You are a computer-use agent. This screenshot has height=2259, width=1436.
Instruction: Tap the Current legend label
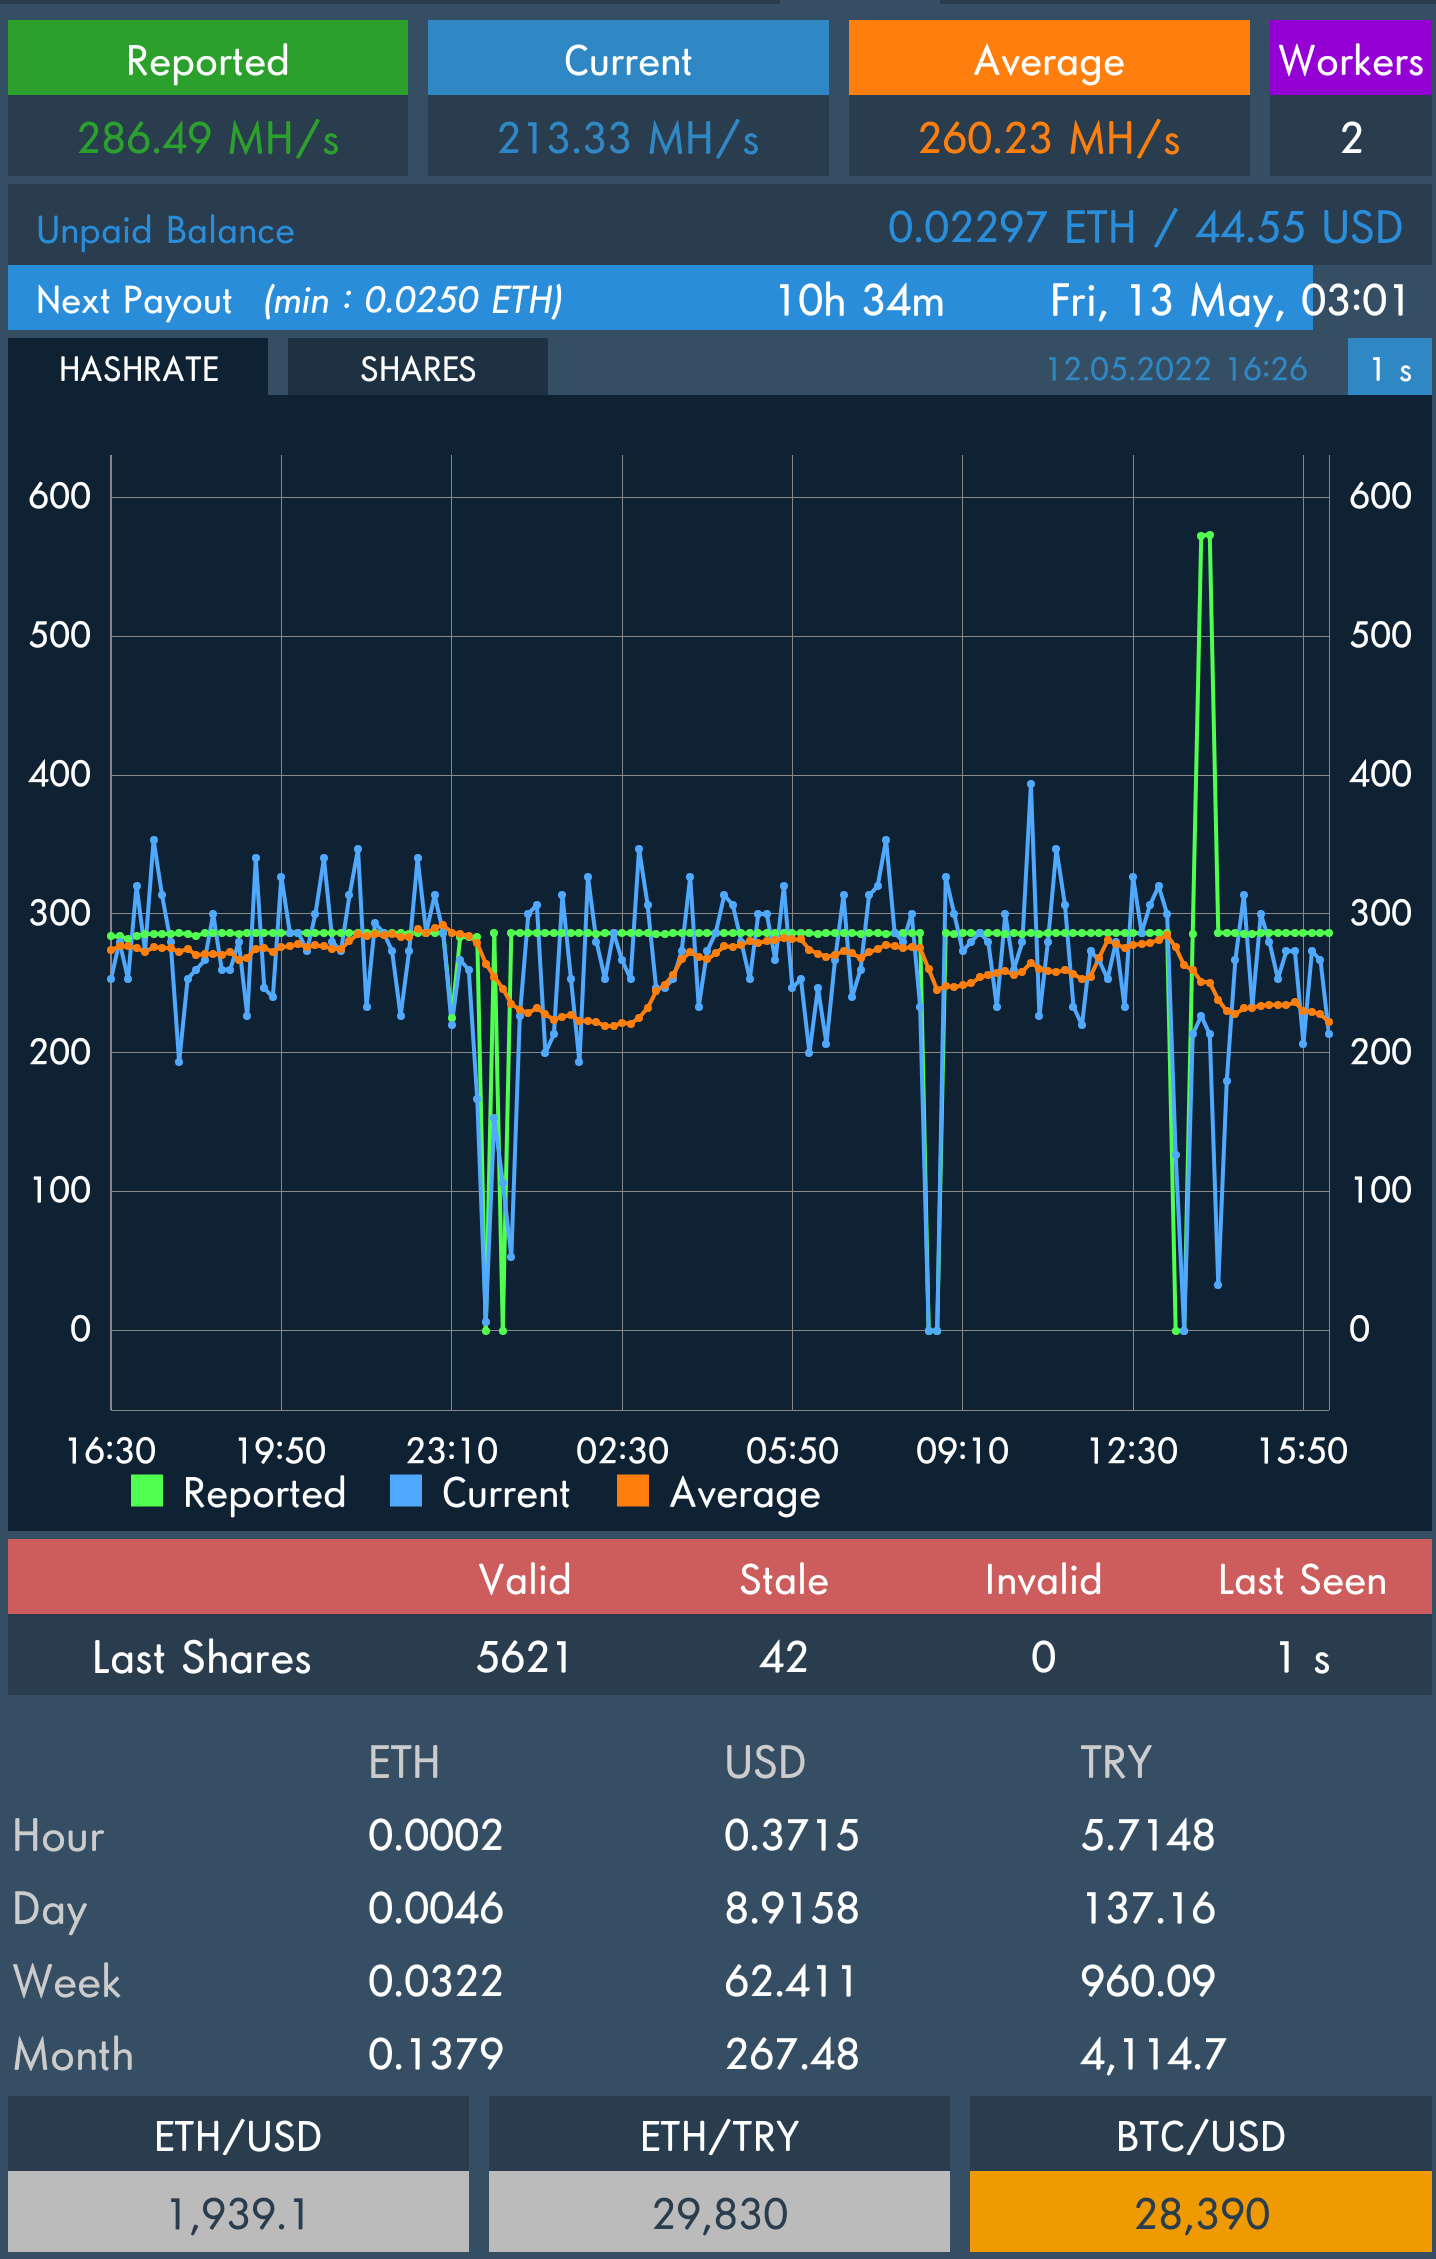point(506,1493)
